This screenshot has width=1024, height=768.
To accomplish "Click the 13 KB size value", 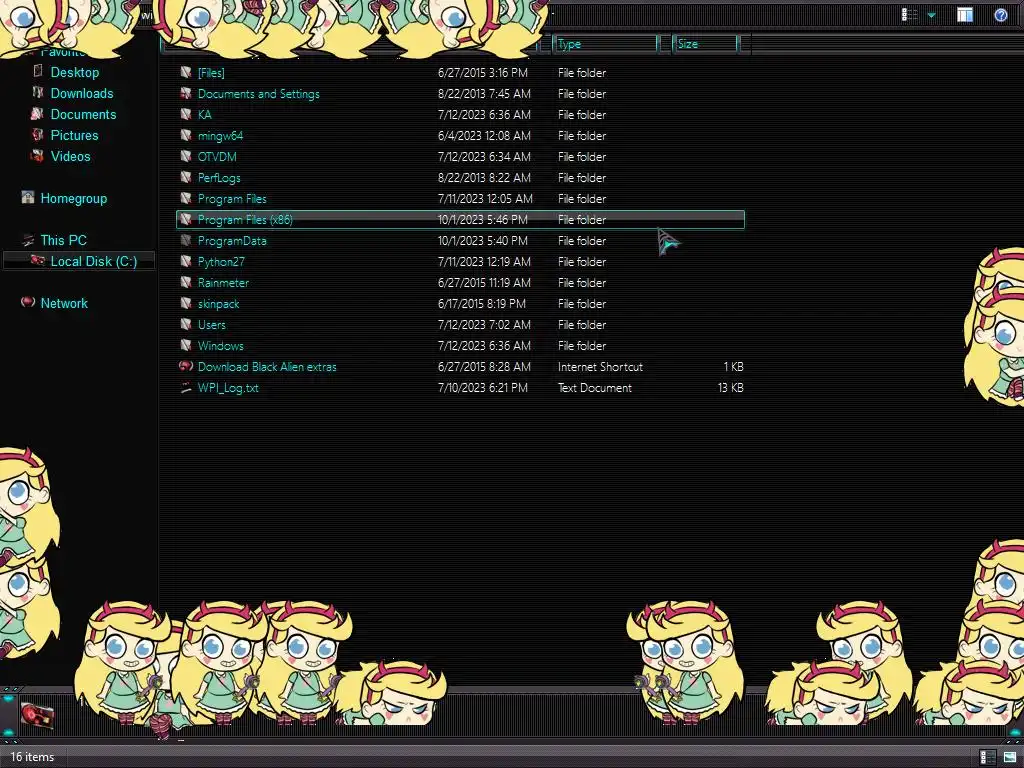I will click(x=730, y=388).
